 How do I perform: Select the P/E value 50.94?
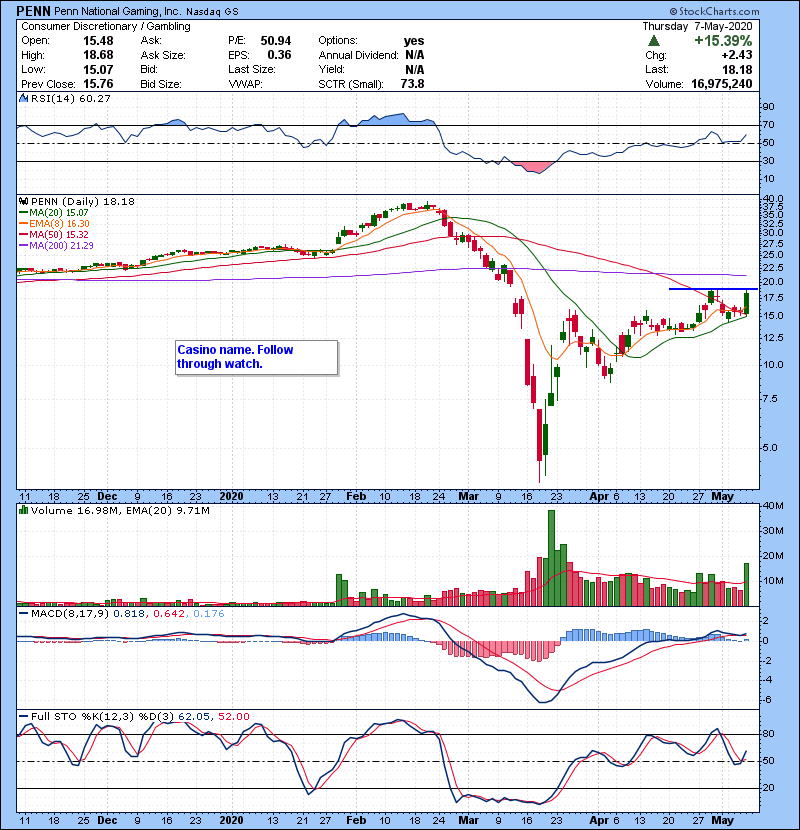[276, 41]
